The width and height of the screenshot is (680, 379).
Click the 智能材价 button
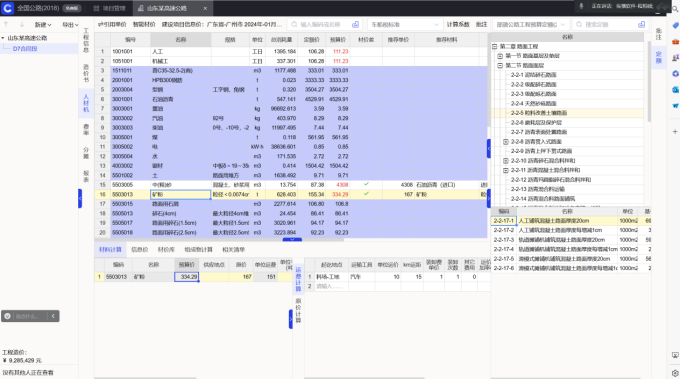(144, 25)
